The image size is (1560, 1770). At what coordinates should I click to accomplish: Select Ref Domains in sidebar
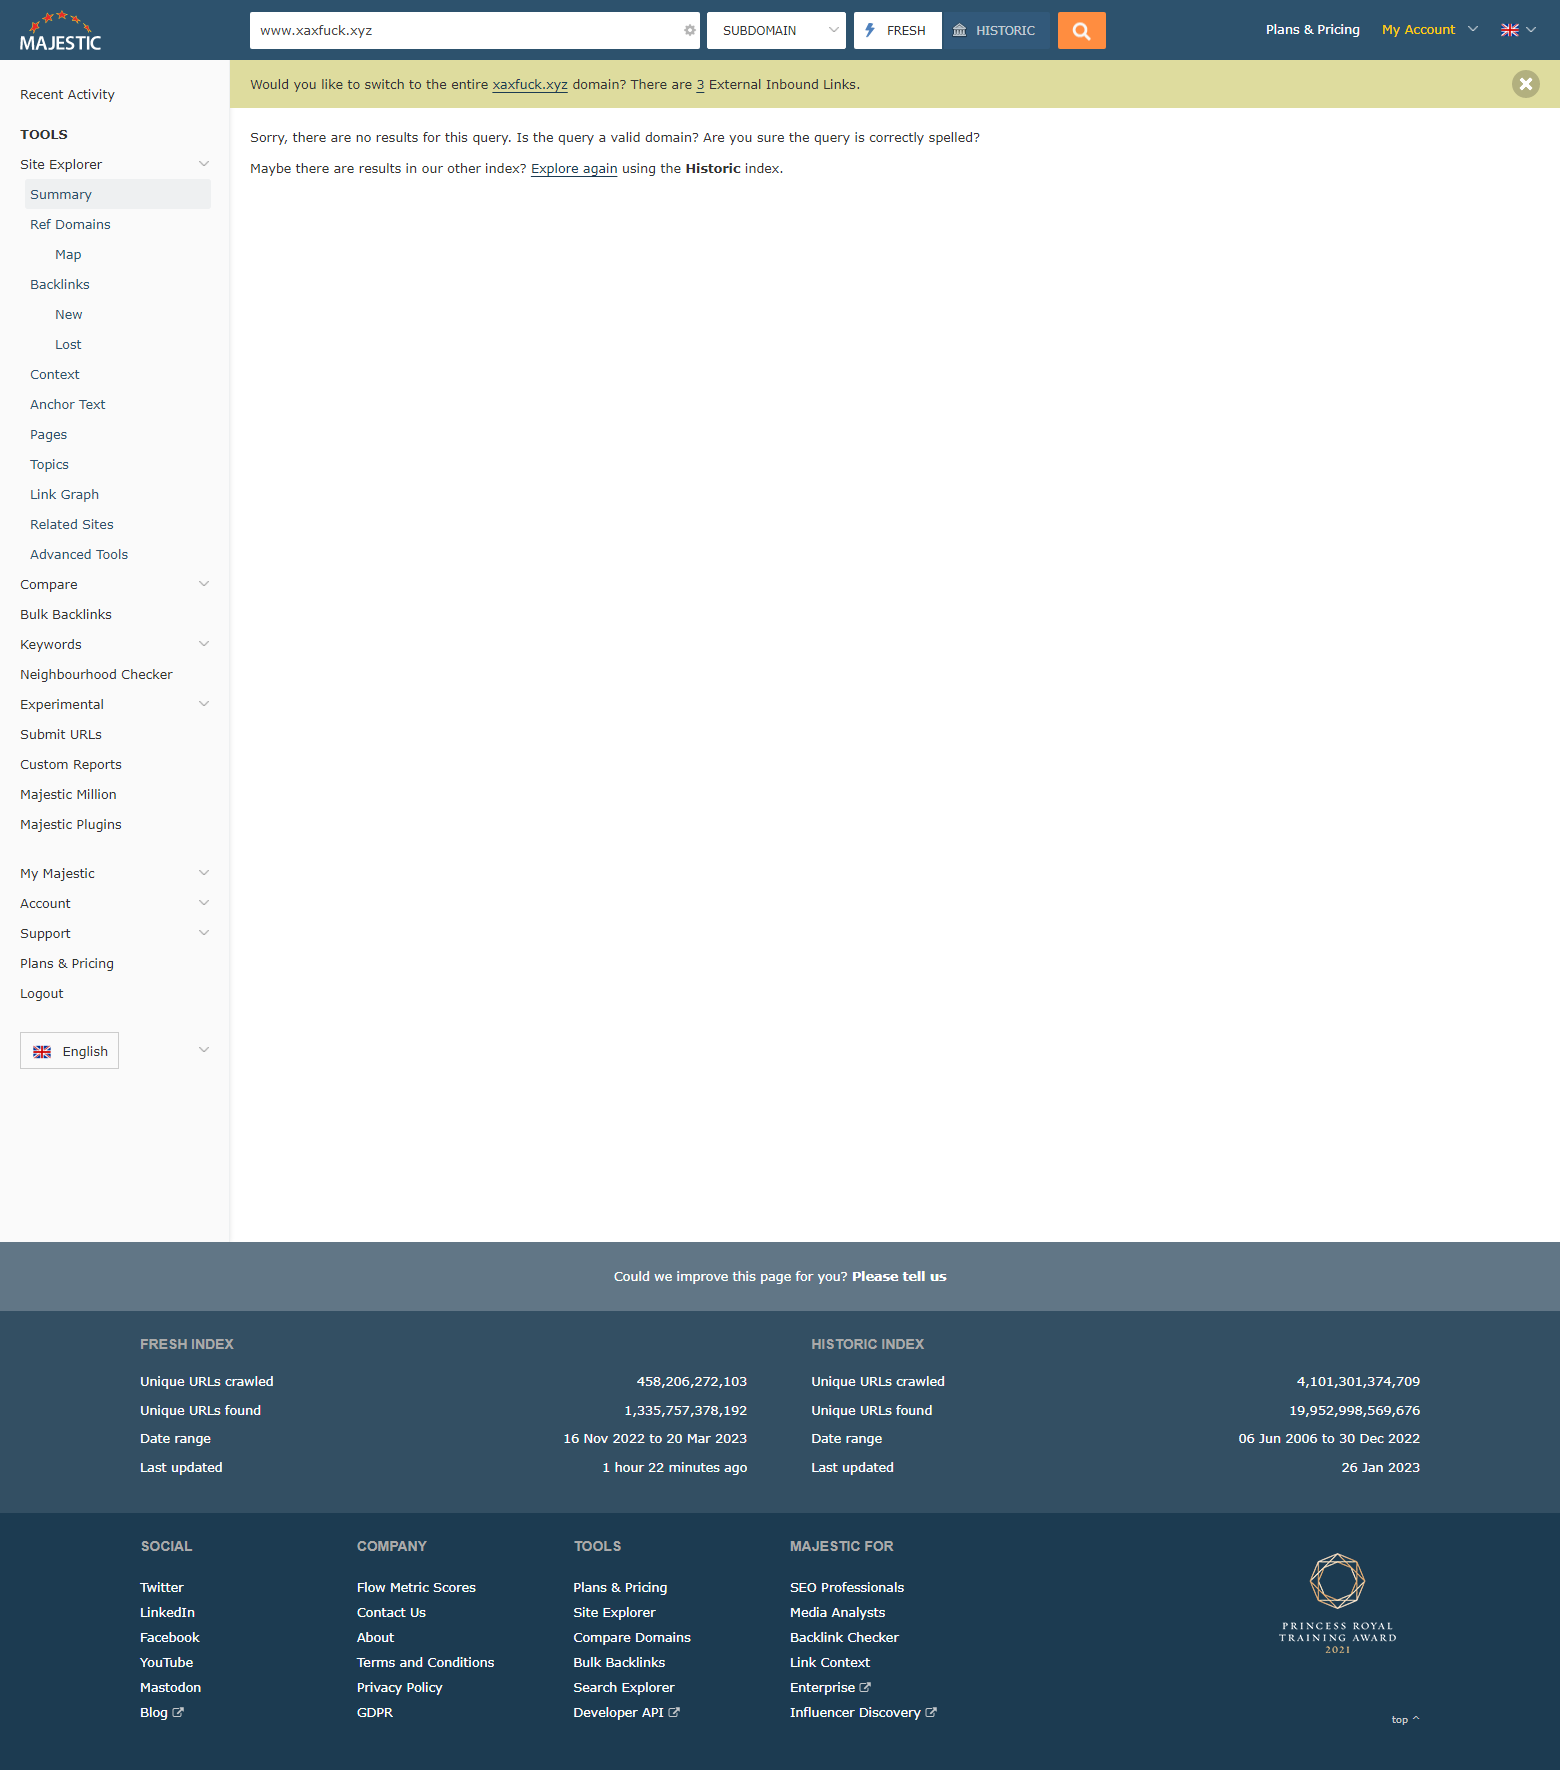point(70,225)
